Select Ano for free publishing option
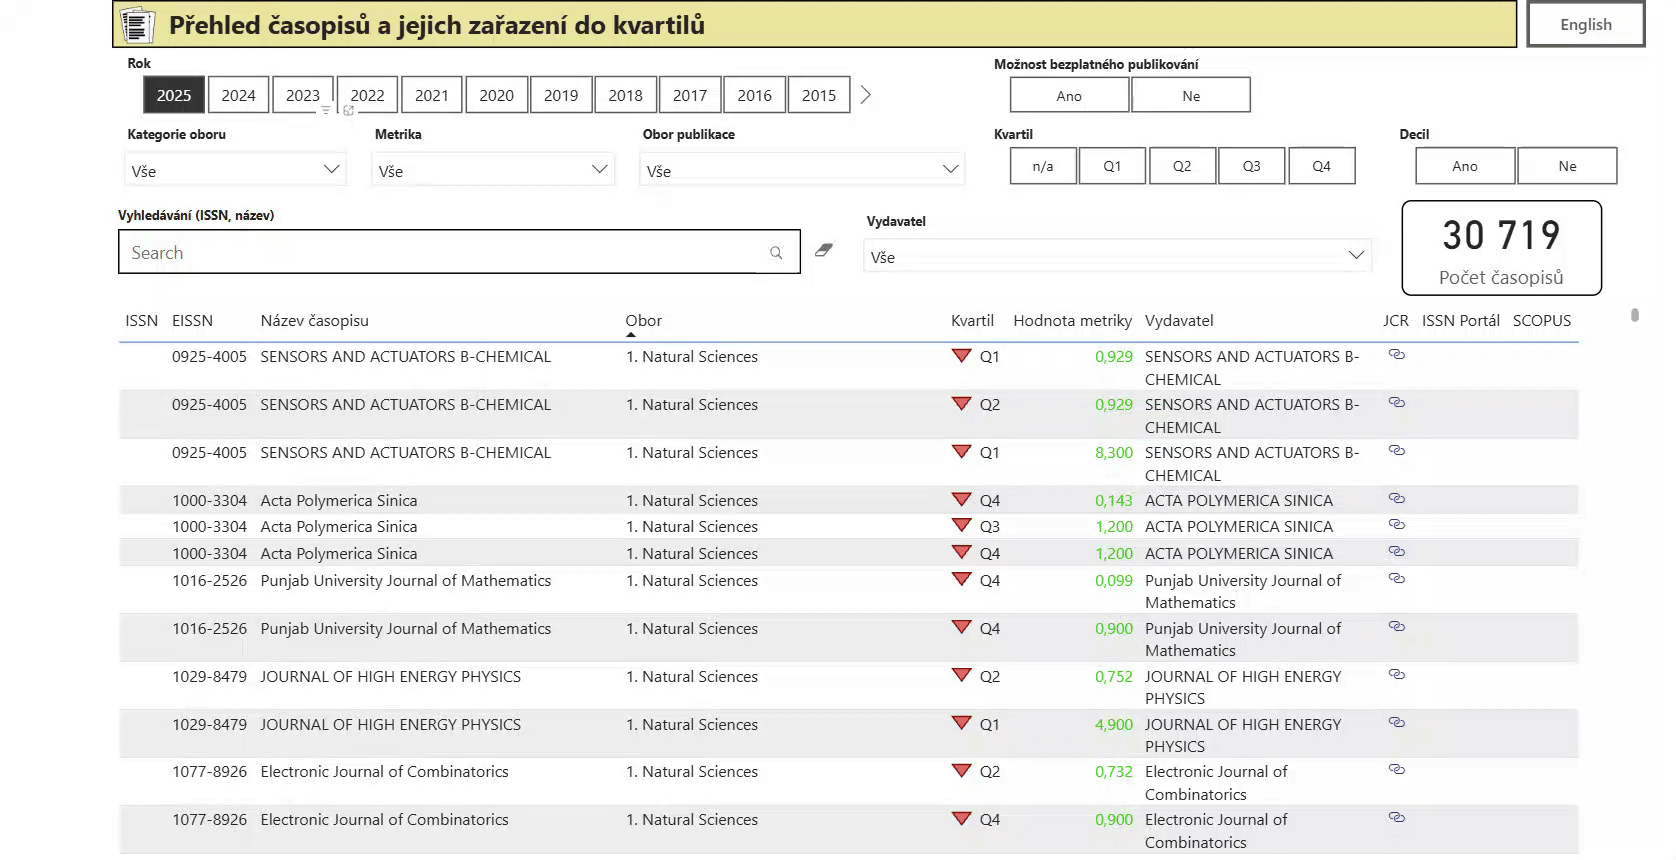This screenshot has height=860, width=1676. (1069, 96)
